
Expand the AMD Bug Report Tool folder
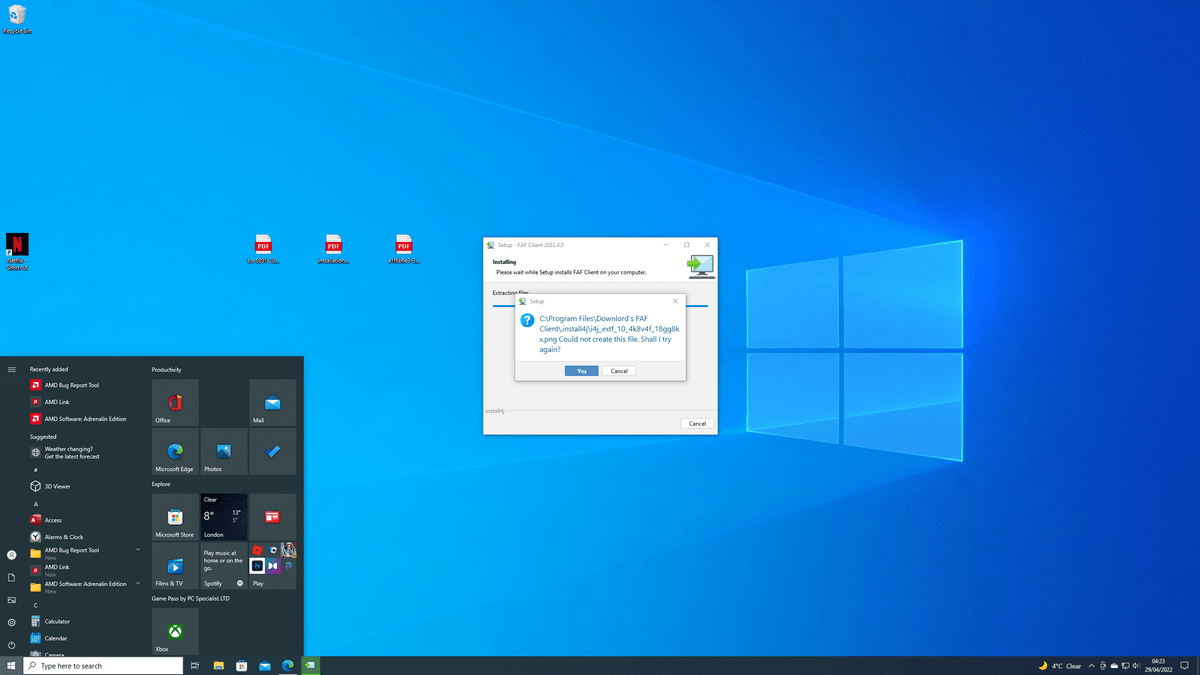tap(85, 552)
